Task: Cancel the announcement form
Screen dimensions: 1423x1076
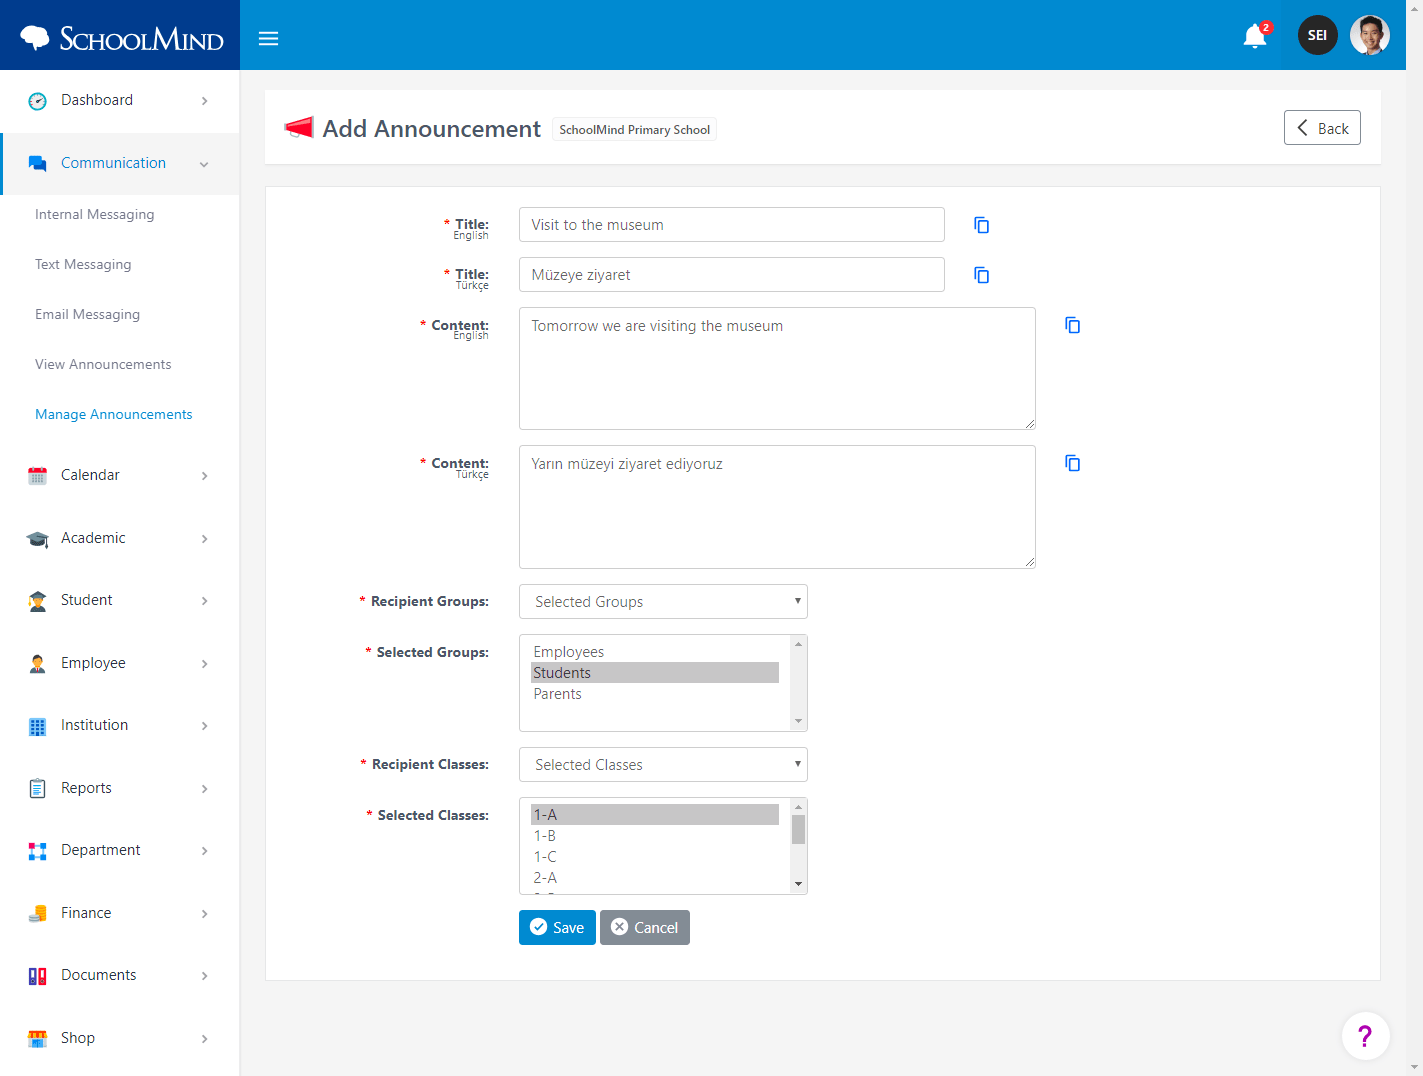Action: click(x=645, y=927)
